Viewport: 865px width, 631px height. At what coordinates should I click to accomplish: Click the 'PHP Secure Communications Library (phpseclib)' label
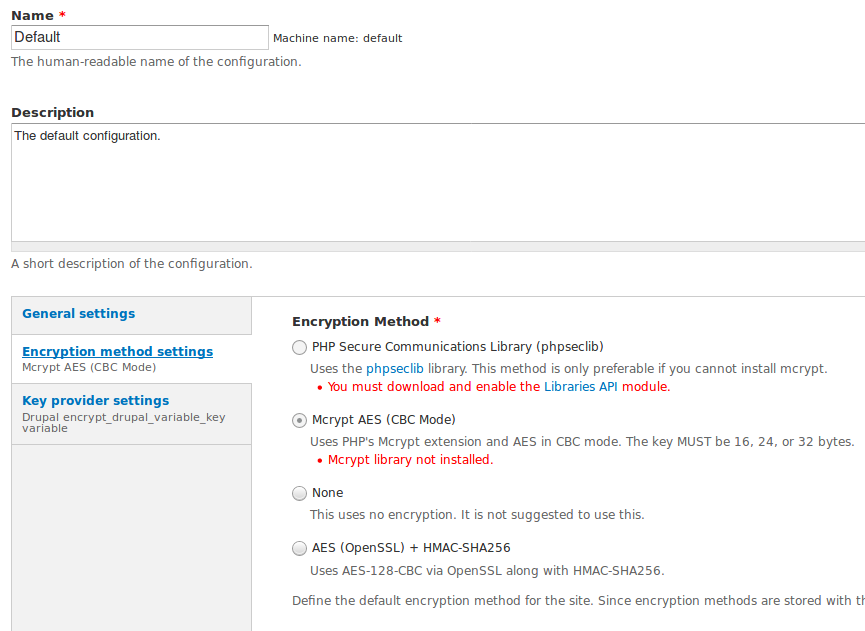pyautogui.click(x=458, y=346)
